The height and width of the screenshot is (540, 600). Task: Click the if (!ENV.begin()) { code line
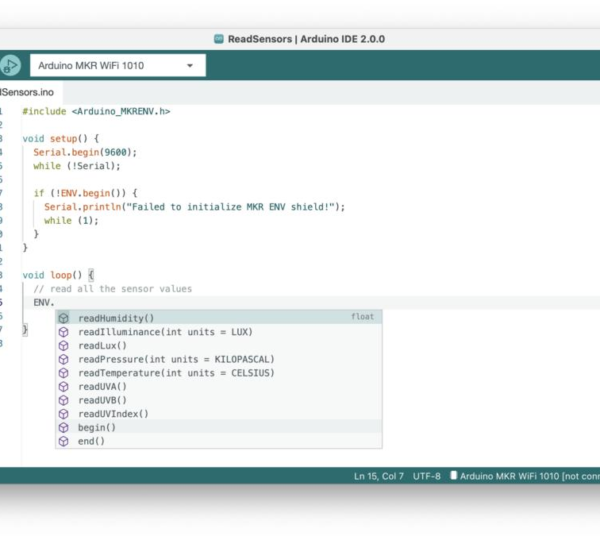click(85, 193)
